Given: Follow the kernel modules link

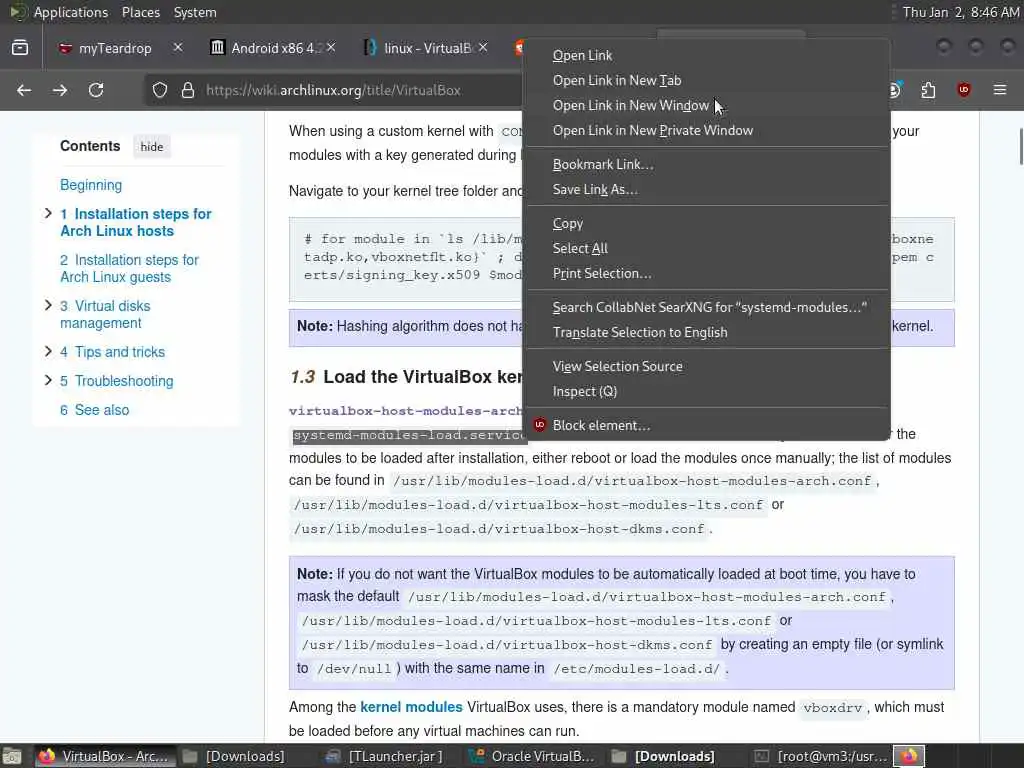Looking at the screenshot, I should 411,707.
